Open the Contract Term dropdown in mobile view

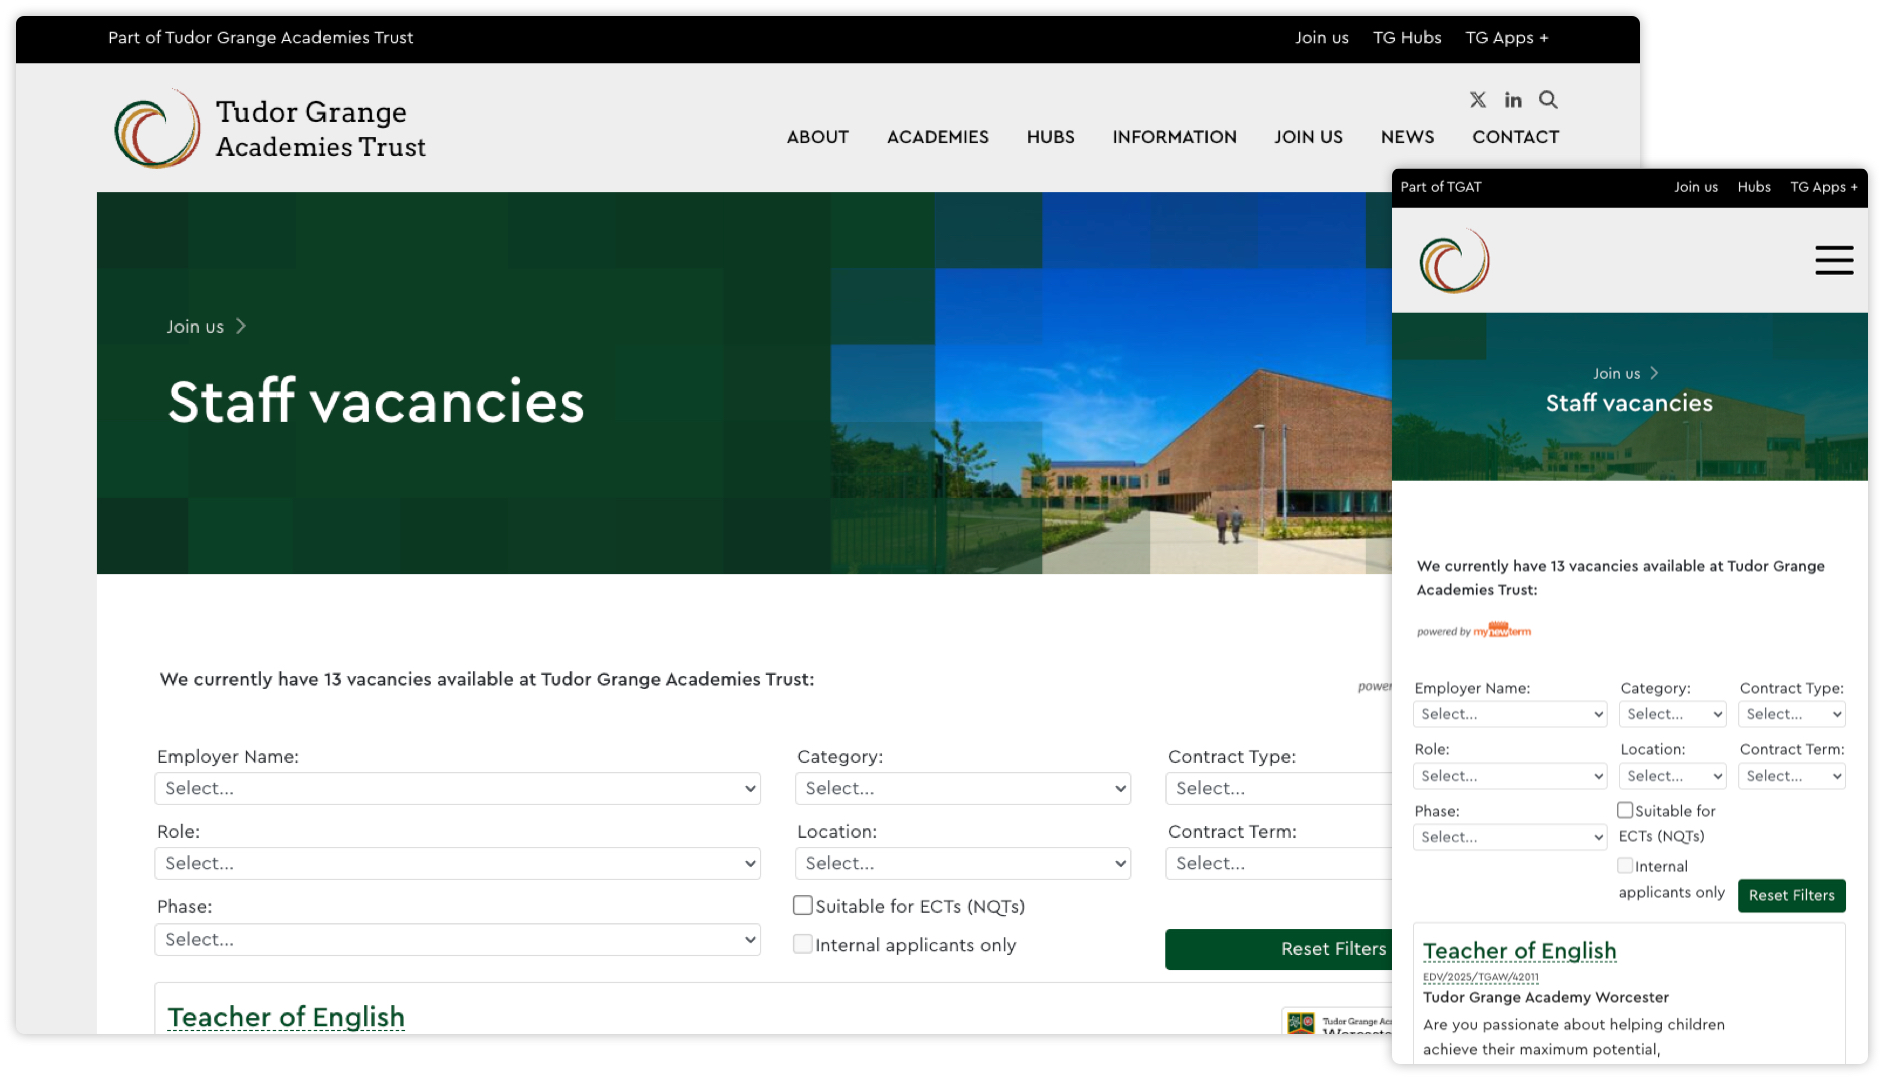[x=1792, y=776]
